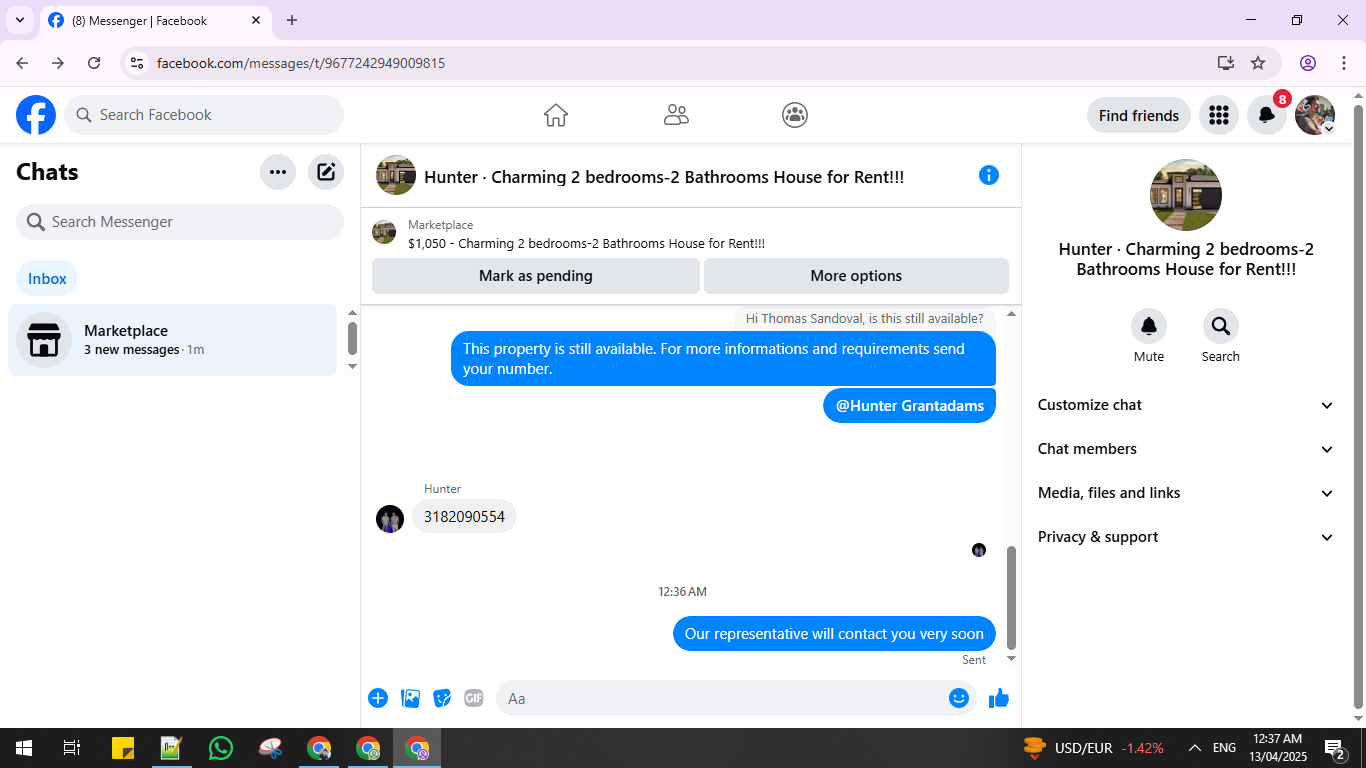Screen dimensions: 1366x768
Task: Open the Friends icon in top navigation
Action: (676, 115)
